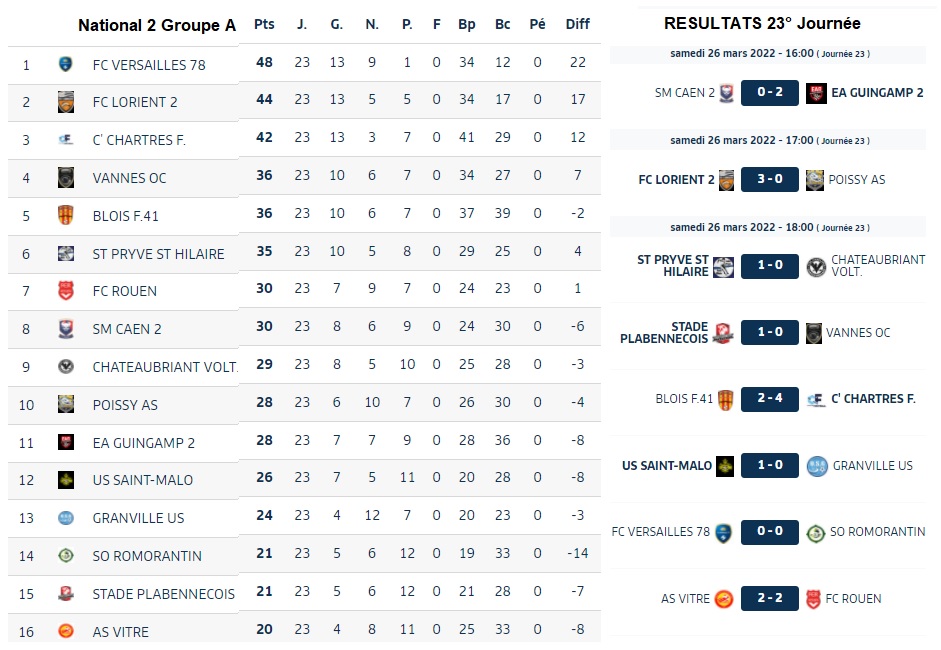Click the AS Vitre orange logo in standings
Screen dimensions: 941x650
tap(66, 631)
